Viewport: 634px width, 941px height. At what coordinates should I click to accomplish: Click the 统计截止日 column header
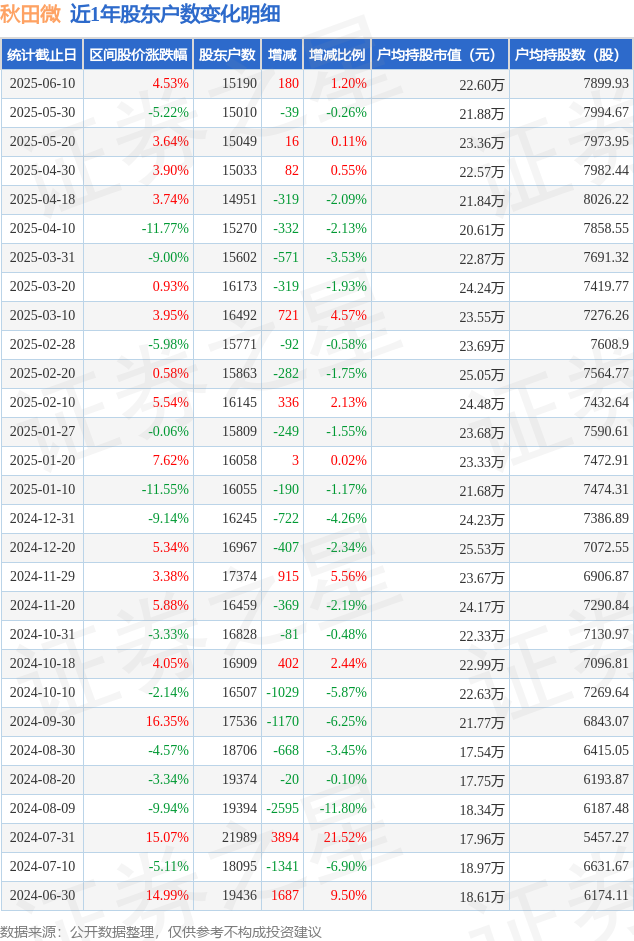pos(42,55)
